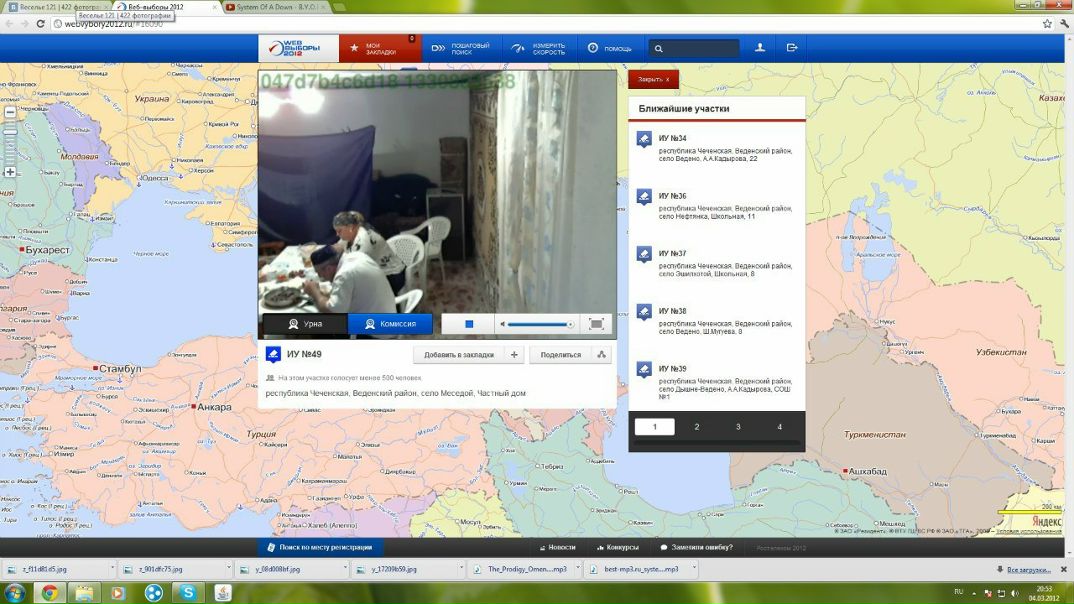Open Мои закладки via the star icon
The height and width of the screenshot is (604, 1074).
(354, 47)
